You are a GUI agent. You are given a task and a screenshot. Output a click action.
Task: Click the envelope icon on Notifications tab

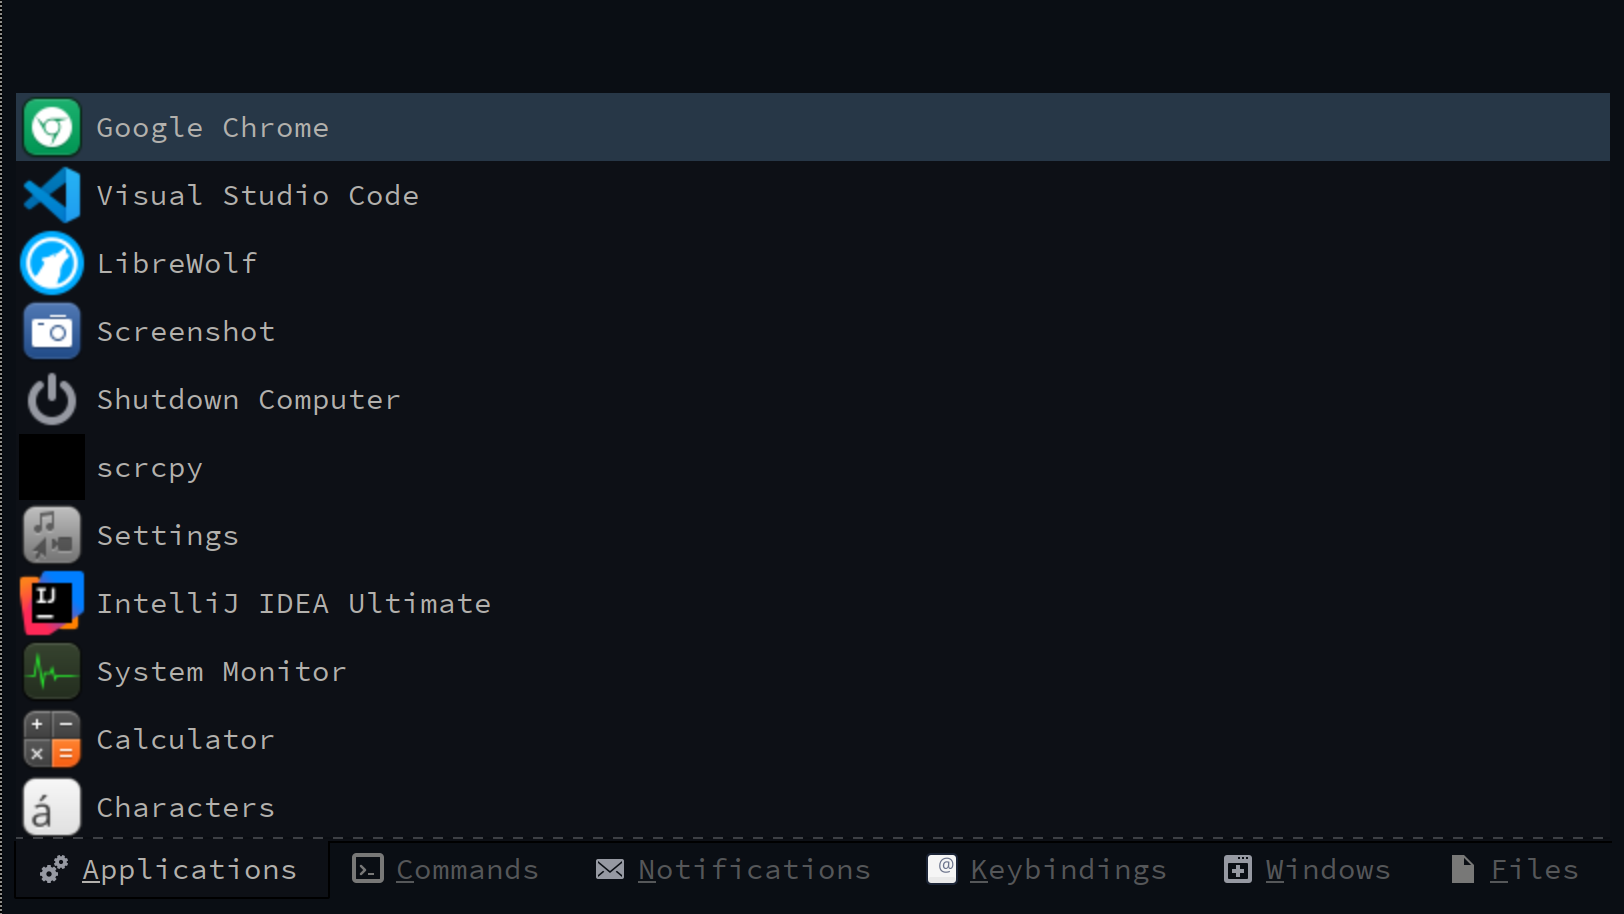tap(610, 869)
